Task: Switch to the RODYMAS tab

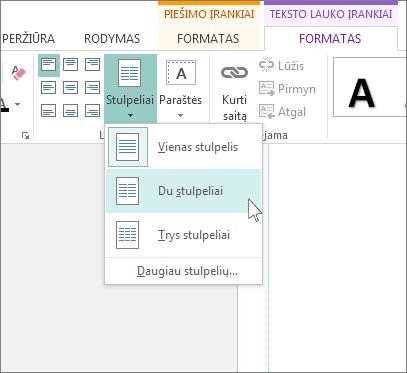Action: coord(112,39)
